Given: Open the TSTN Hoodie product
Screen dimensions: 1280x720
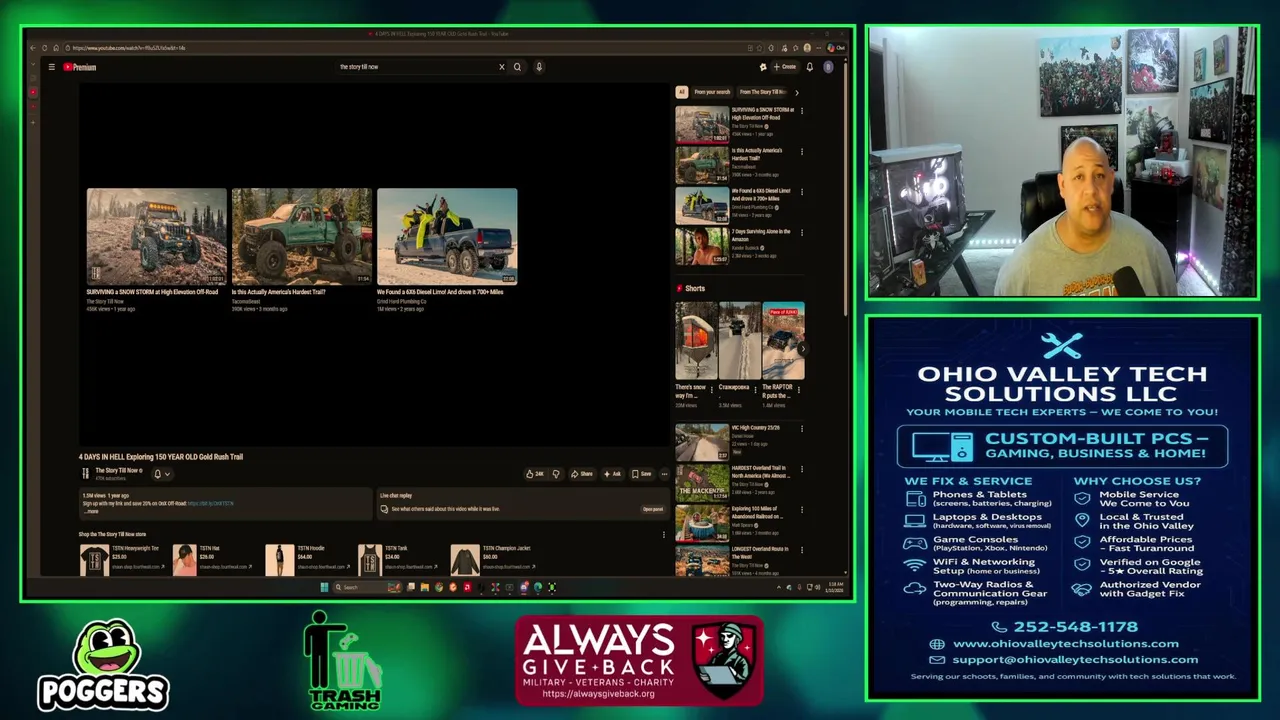Looking at the screenshot, I should click(307, 559).
